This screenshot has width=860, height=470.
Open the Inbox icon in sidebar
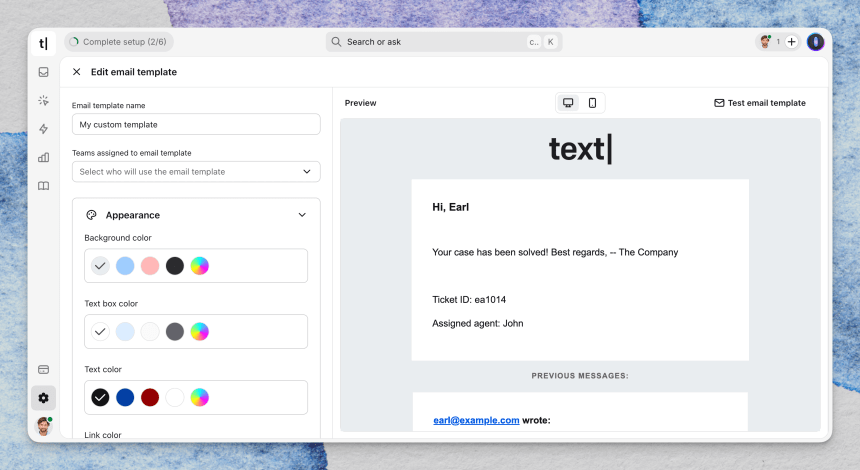pyautogui.click(x=43, y=72)
